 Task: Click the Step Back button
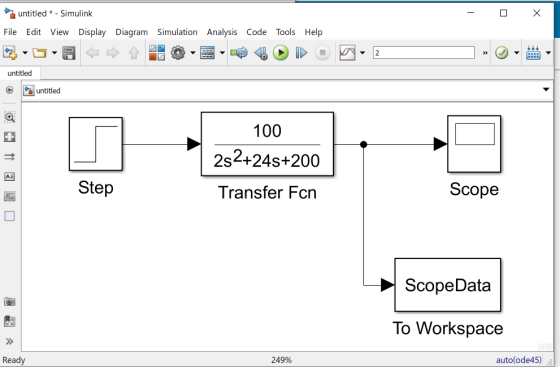coord(261,53)
